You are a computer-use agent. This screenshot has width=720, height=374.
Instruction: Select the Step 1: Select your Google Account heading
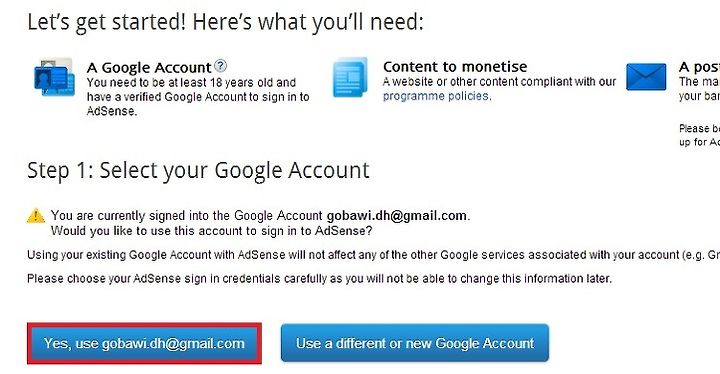[198, 170]
